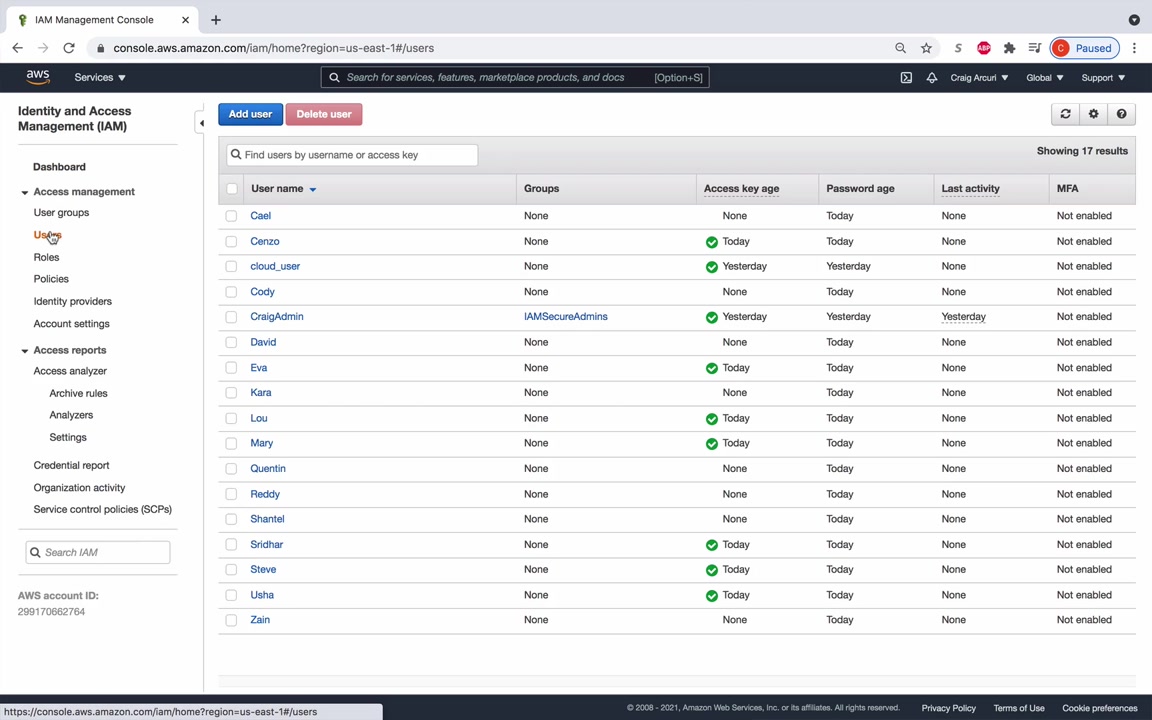The height and width of the screenshot is (720, 1152).
Task: Open the CloudShell terminal icon
Action: pos(906,78)
